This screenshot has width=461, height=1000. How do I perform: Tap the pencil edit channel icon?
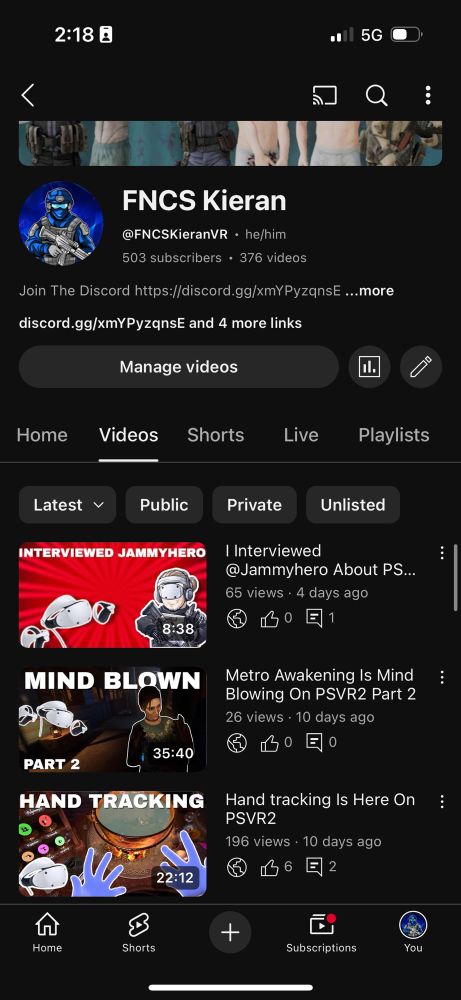421,367
